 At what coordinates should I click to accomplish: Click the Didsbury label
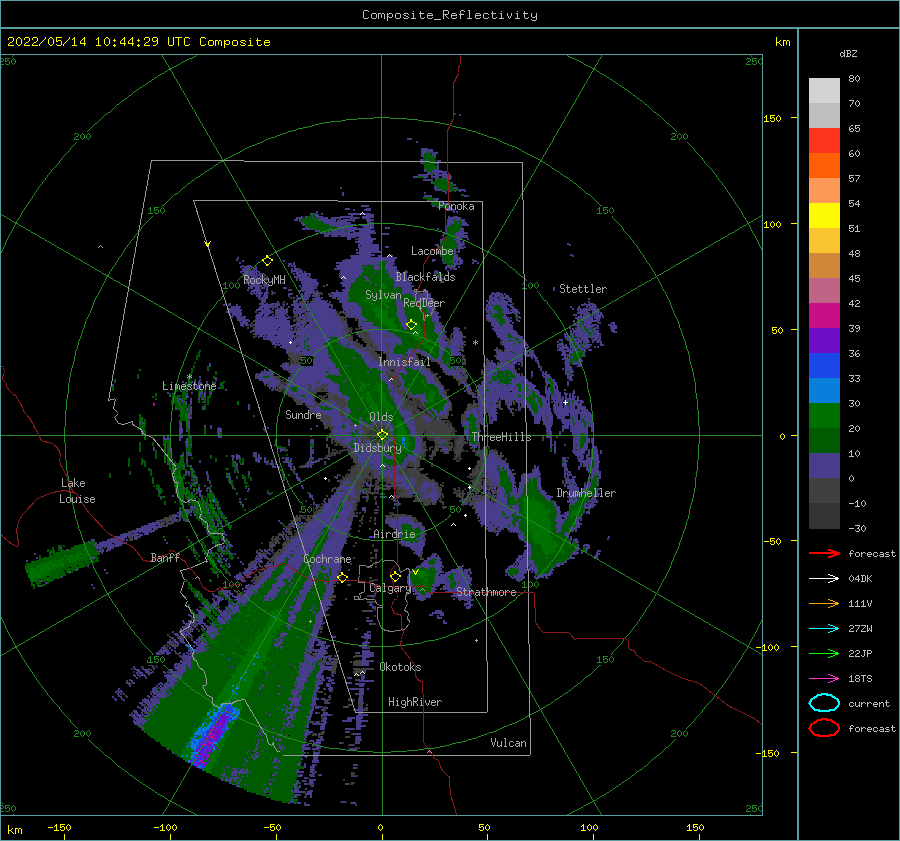(377, 448)
